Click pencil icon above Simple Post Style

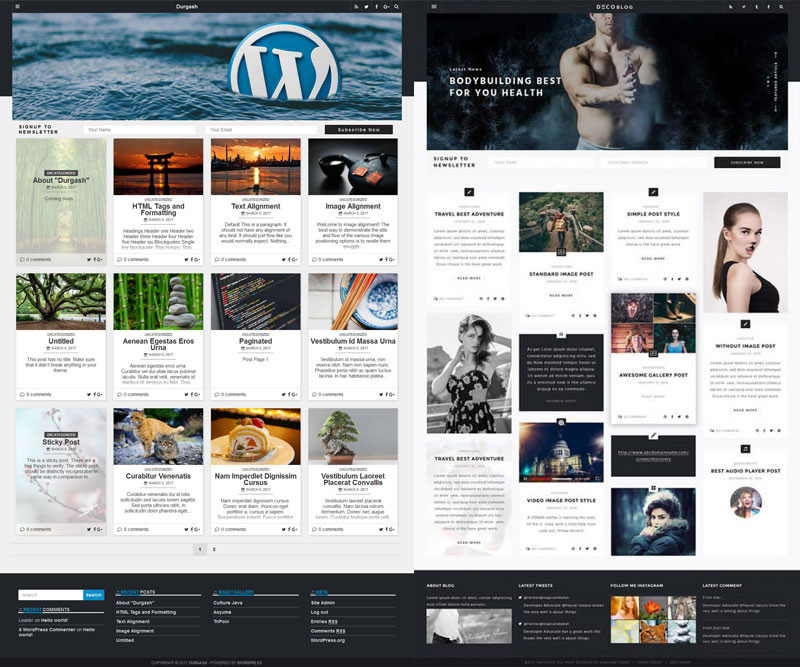(653, 192)
